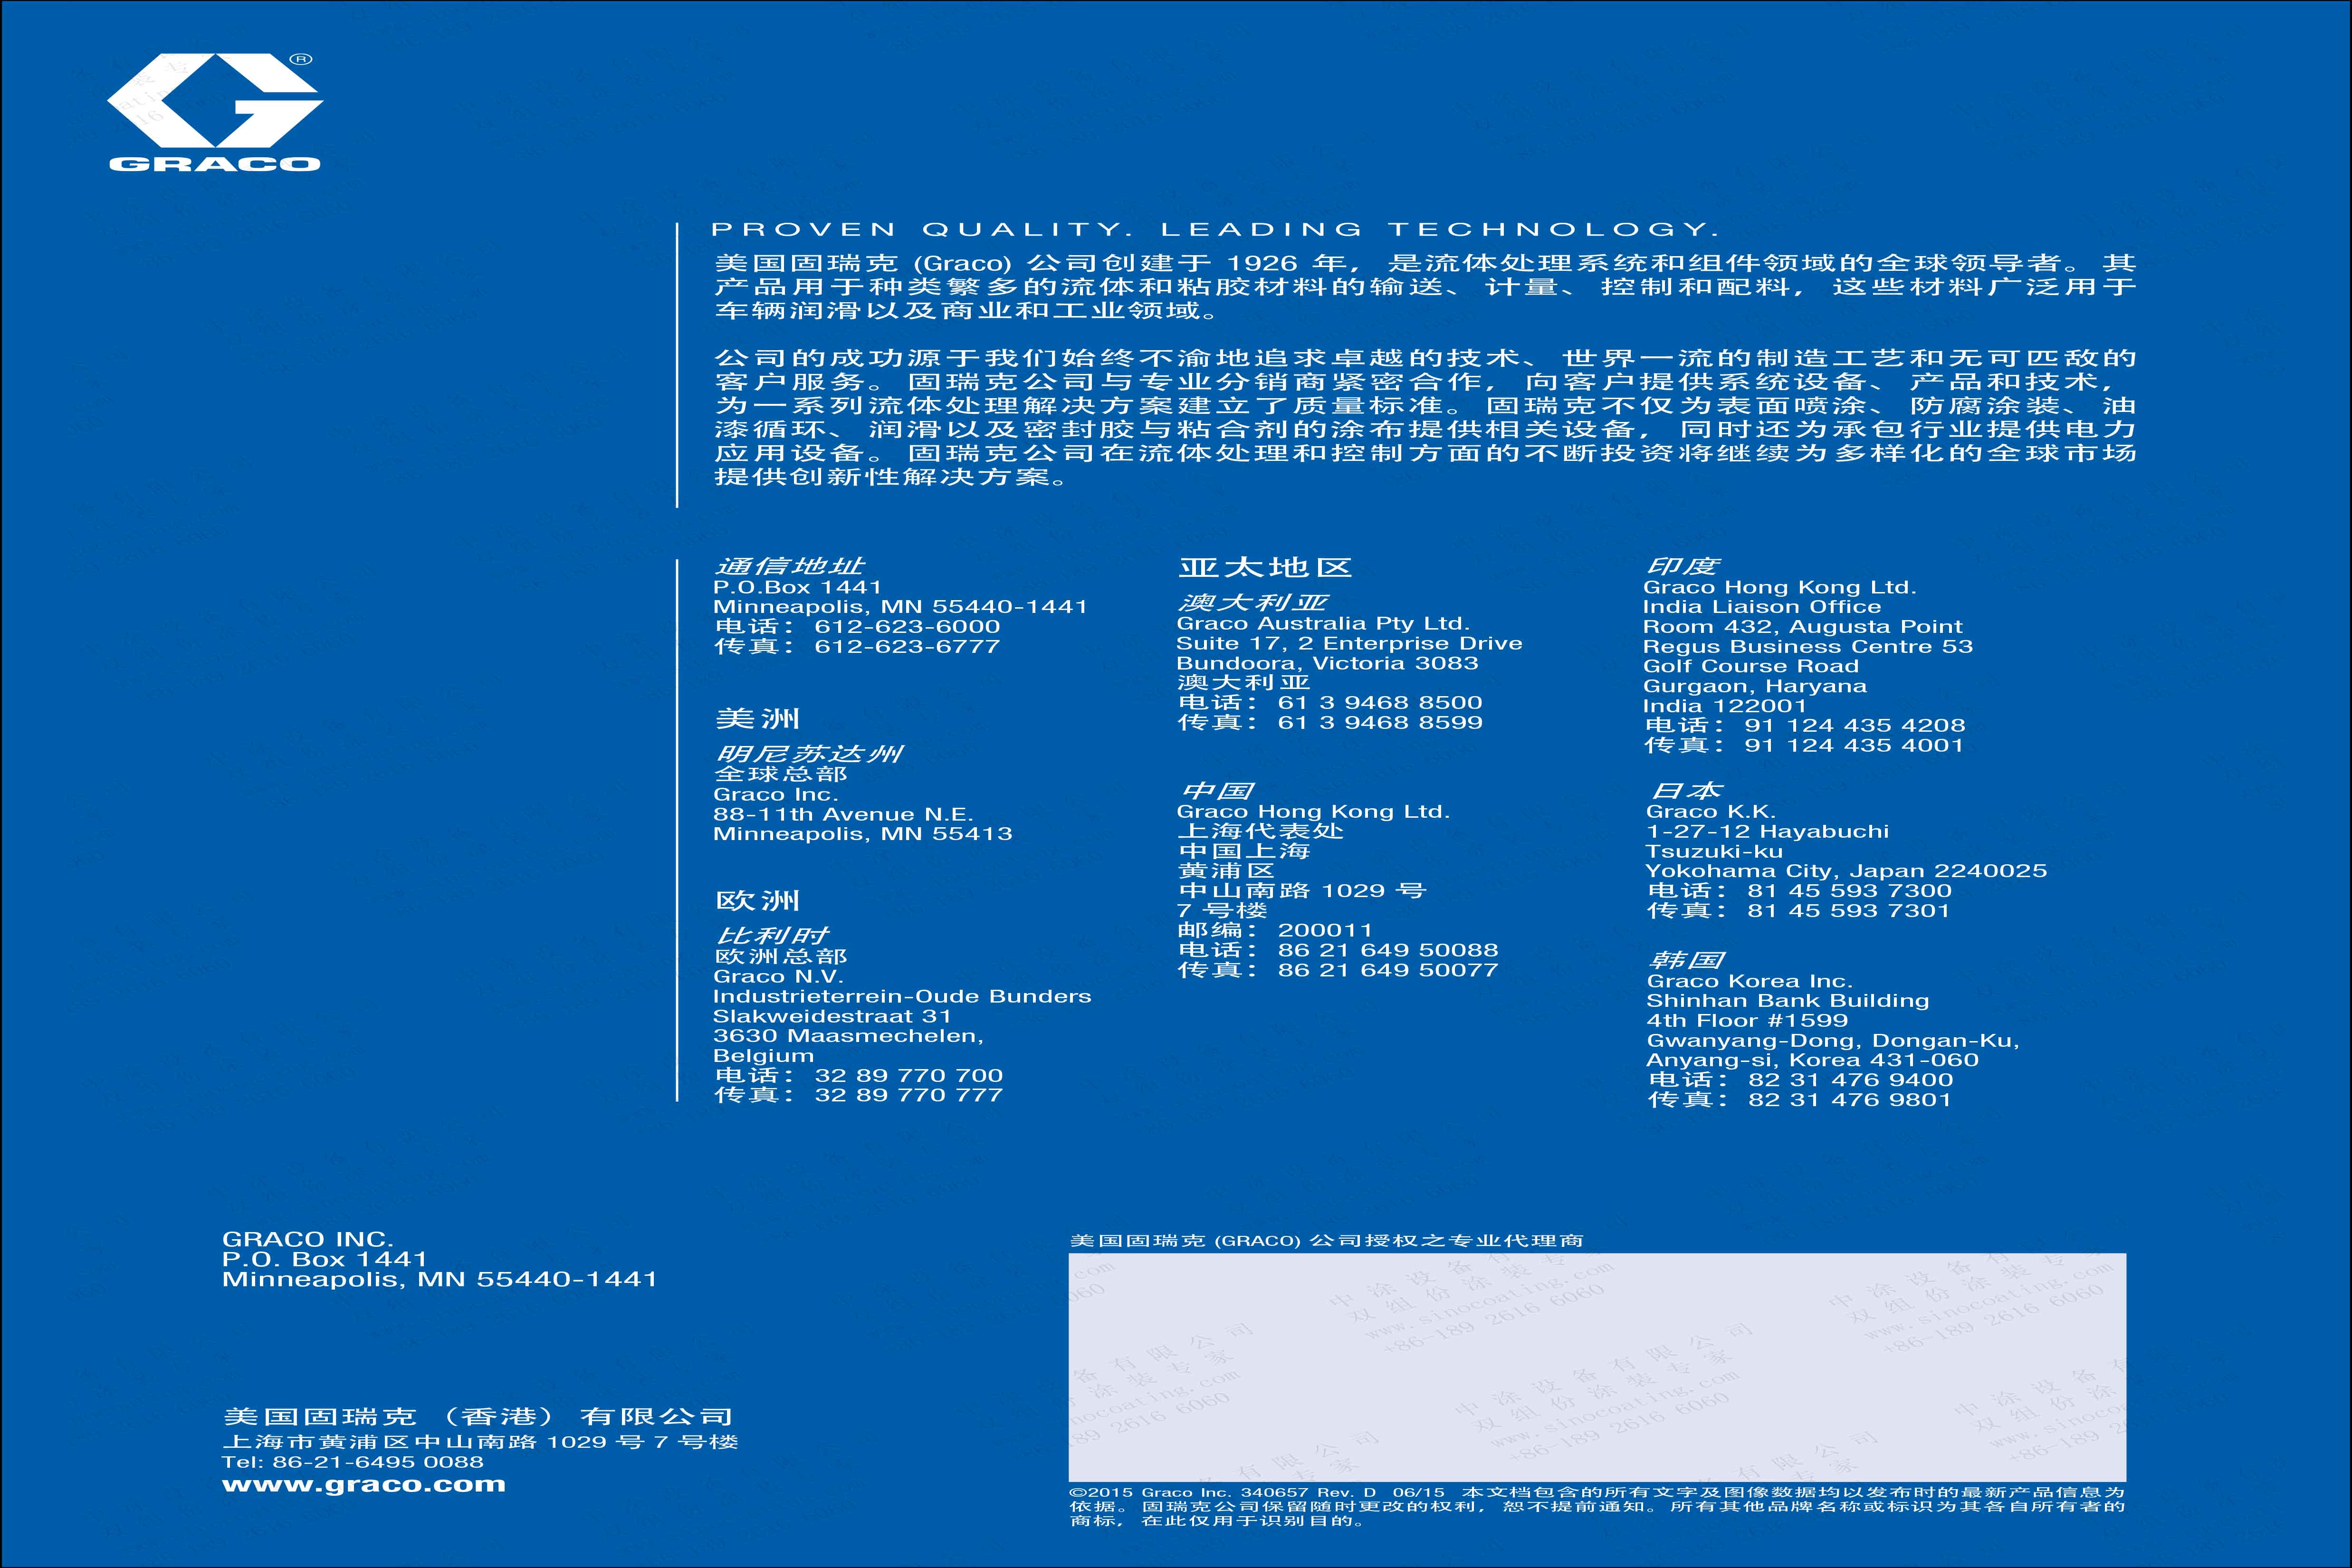
Task: Open the www.graco.com link
Action: 364,1485
